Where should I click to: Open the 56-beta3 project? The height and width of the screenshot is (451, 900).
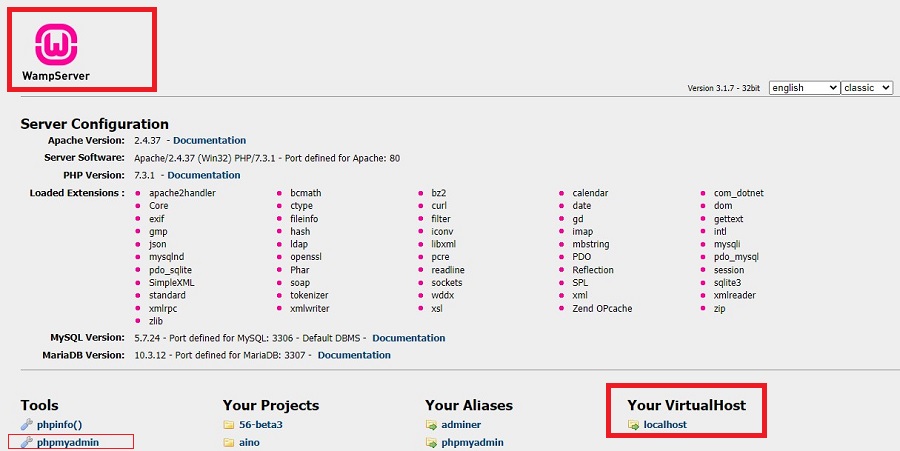(261, 425)
